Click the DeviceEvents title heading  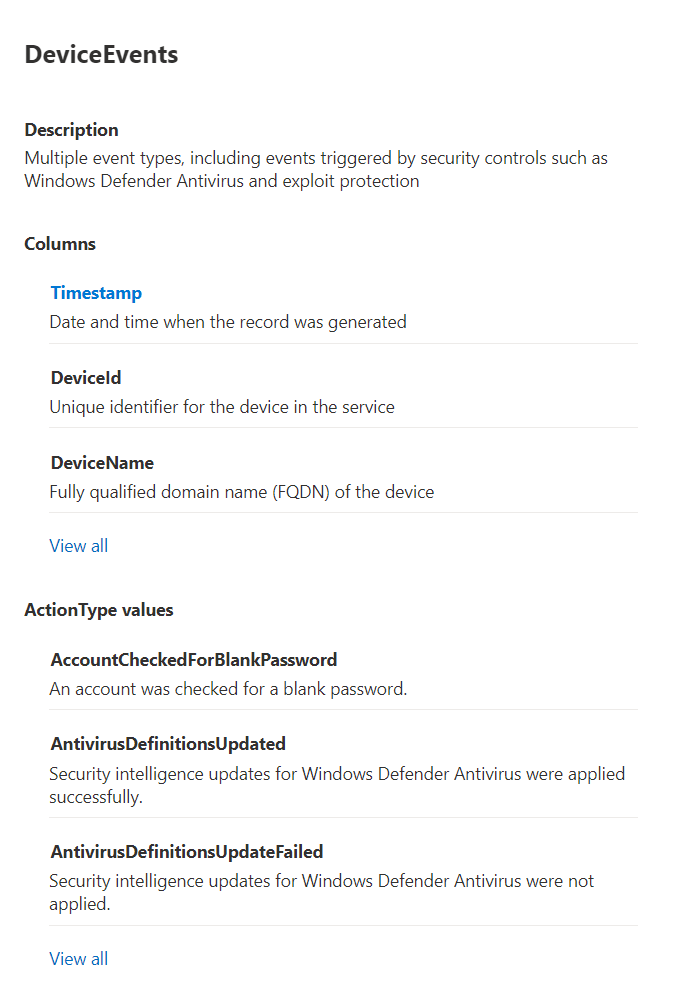(101, 55)
